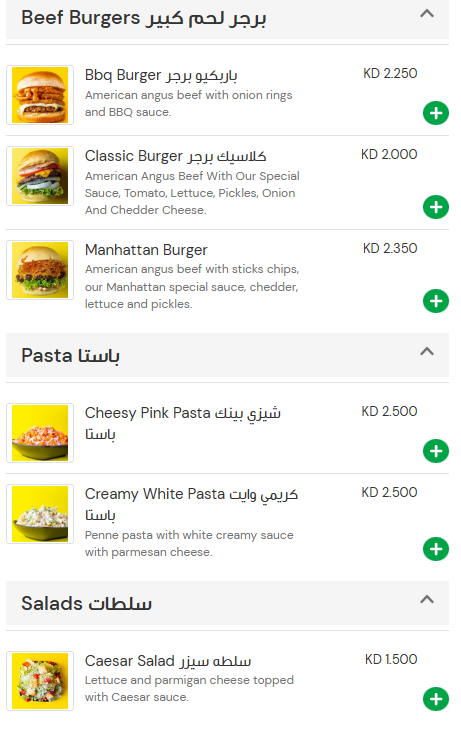
Task: Collapse the Pasta section chevron
Action: [427, 352]
